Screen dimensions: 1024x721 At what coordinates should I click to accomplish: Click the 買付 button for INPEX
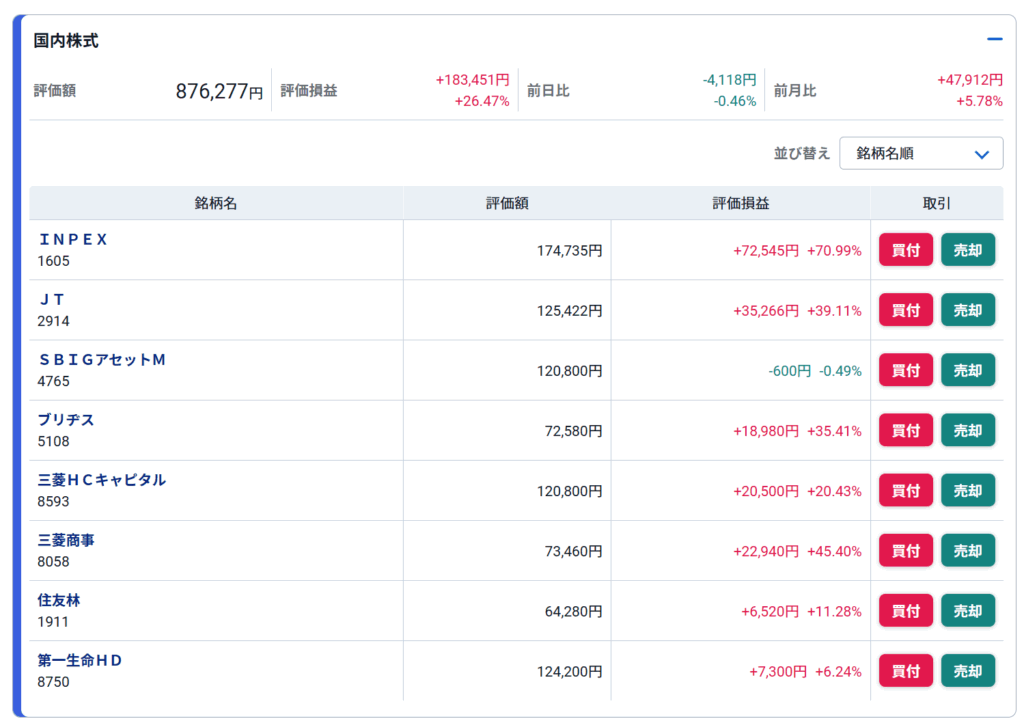pos(905,250)
